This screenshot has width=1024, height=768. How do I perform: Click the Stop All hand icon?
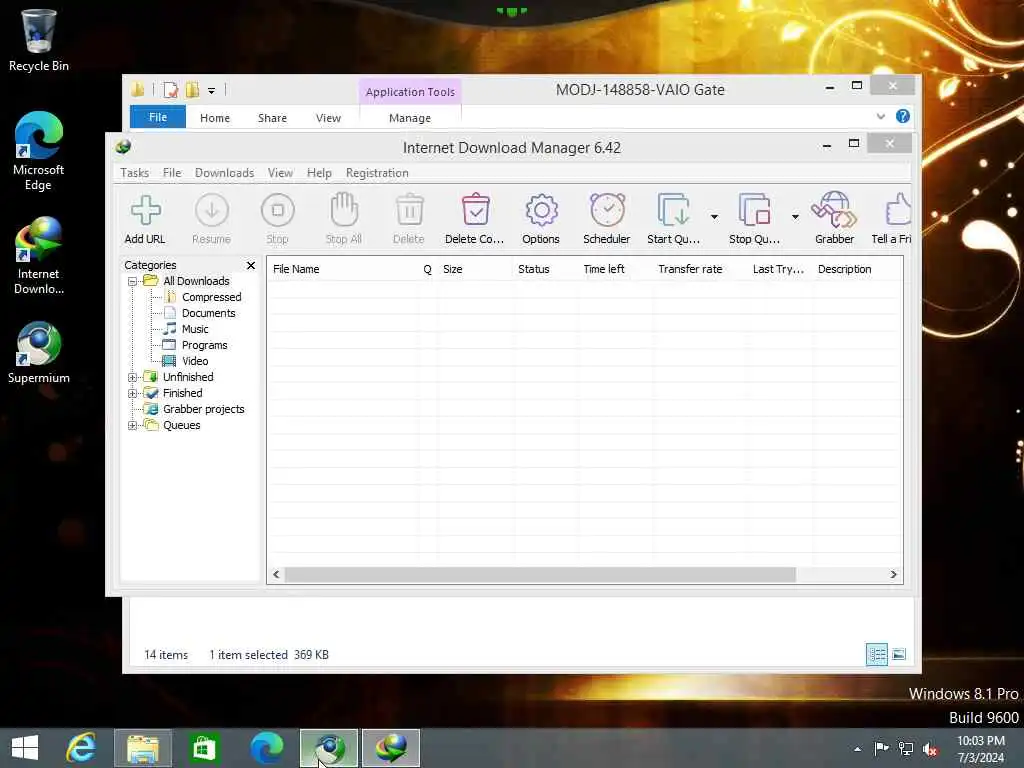point(344,209)
